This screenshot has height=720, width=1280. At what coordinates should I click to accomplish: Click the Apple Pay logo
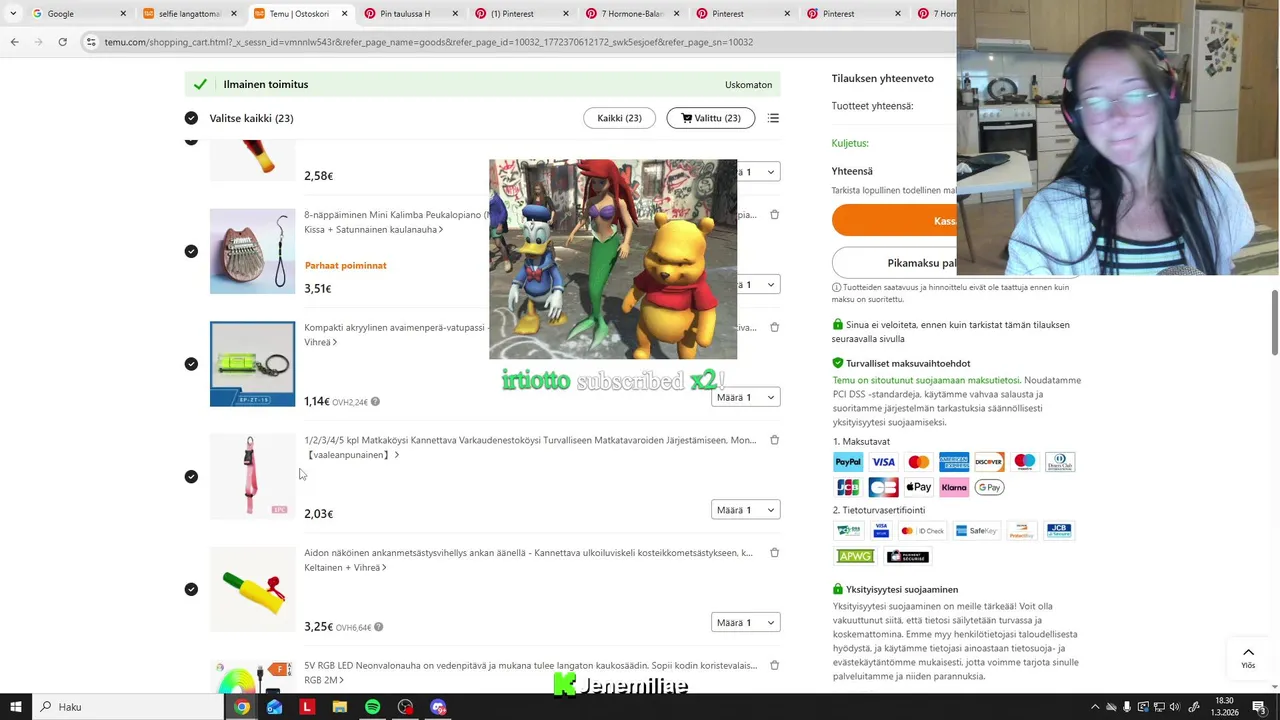point(918,487)
